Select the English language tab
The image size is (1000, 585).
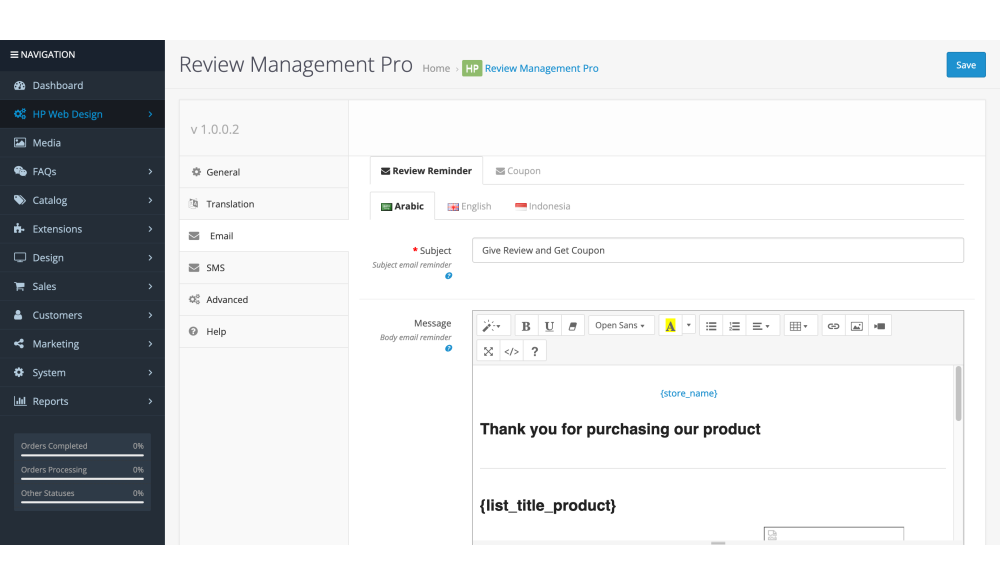pos(469,206)
